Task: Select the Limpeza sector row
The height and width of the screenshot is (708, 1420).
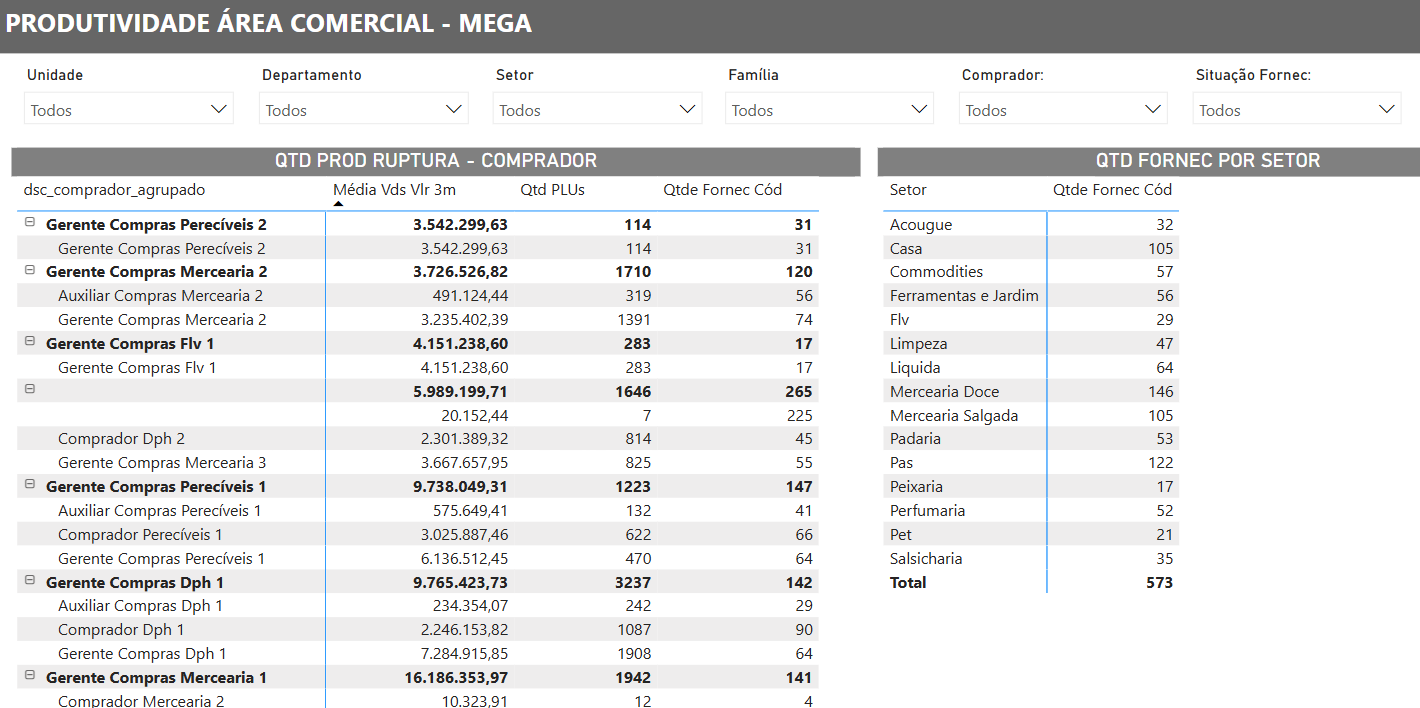Action: pyautogui.click(x=1031, y=343)
